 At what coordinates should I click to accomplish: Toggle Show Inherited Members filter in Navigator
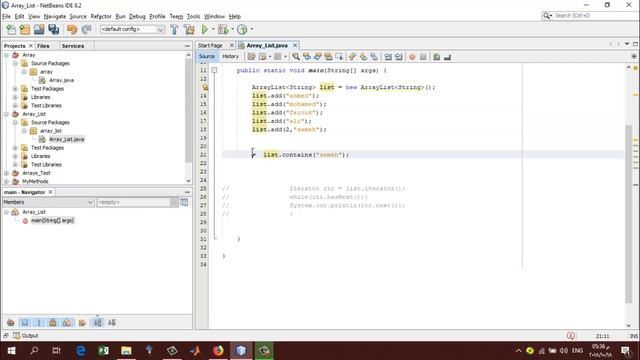[11, 322]
